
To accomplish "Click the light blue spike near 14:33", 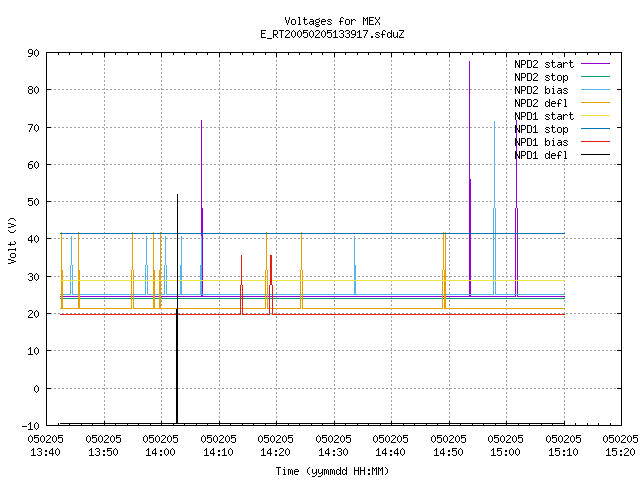I will click(355, 265).
